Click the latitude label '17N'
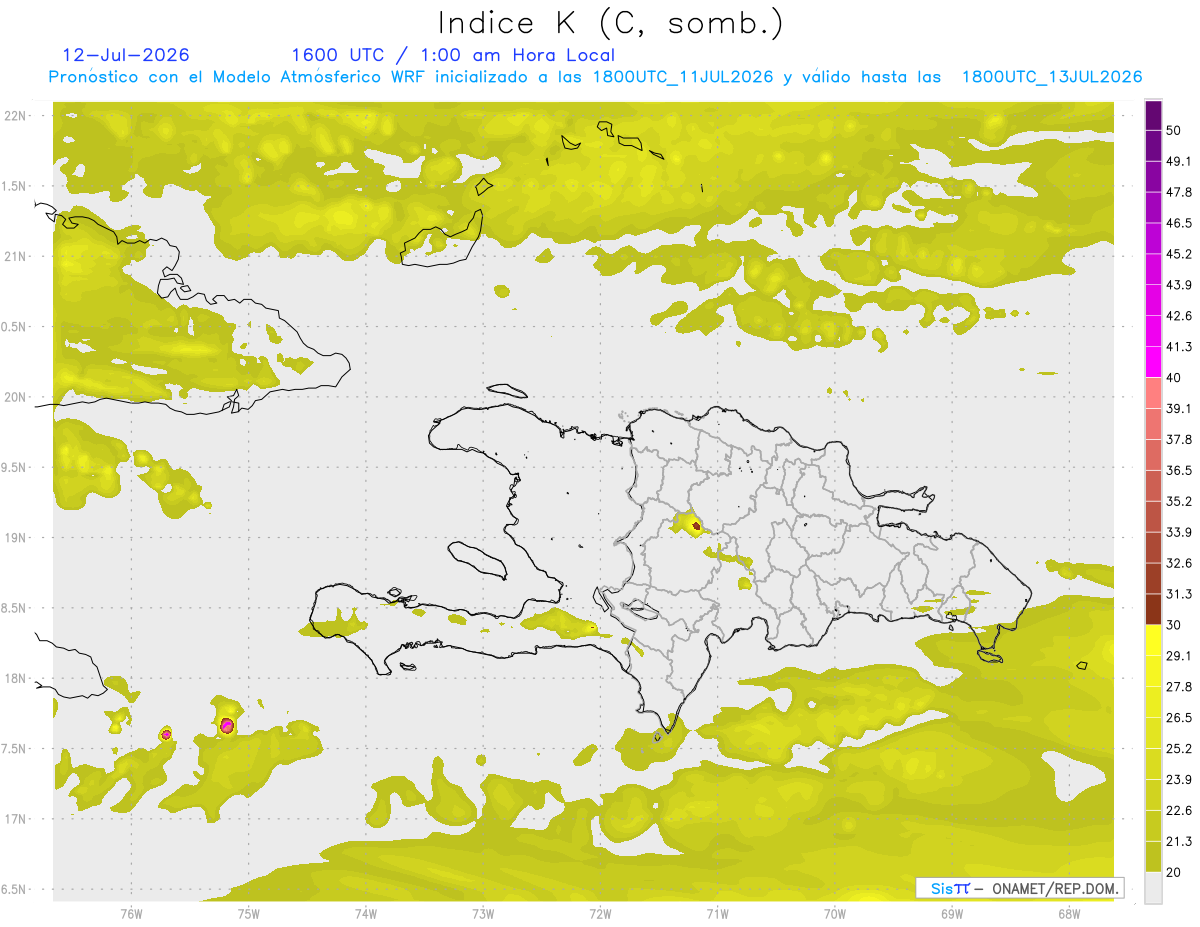The width and height of the screenshot is (1200, 927). click(x=16, y=819)
